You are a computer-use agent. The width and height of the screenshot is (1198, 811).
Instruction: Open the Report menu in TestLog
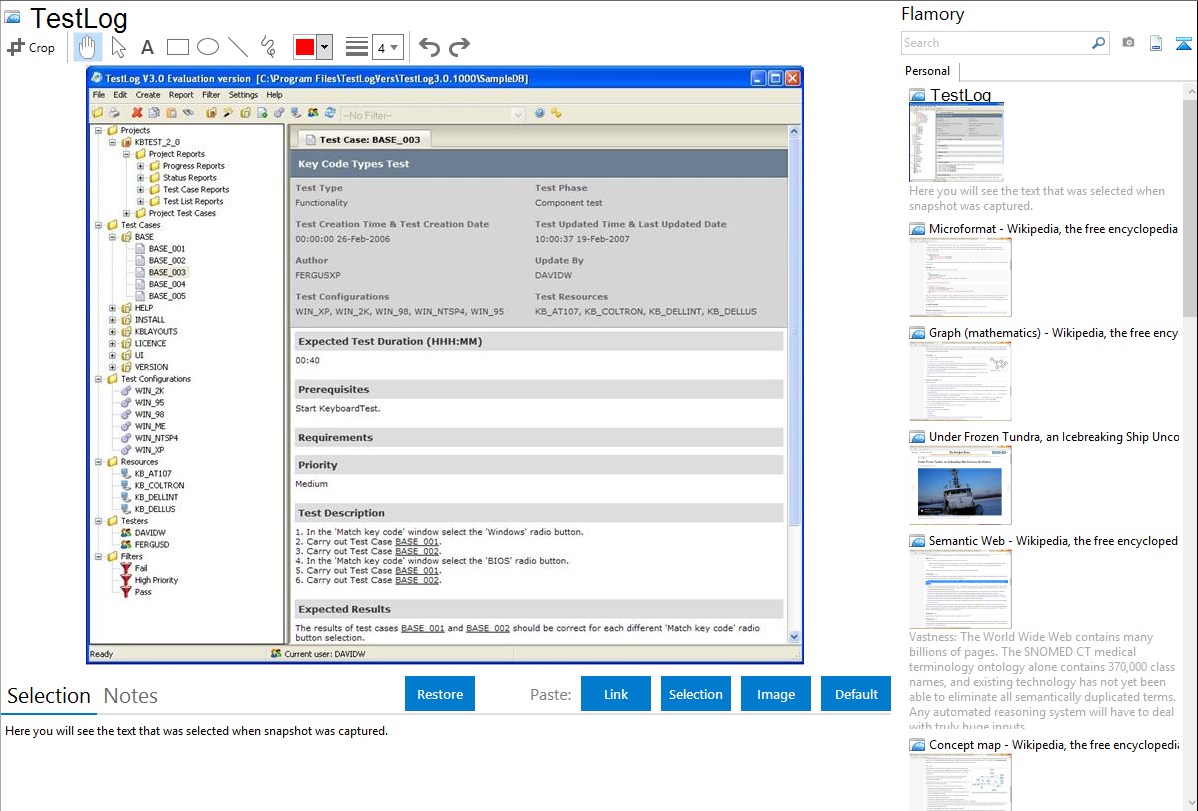click(x=181, y=95)
